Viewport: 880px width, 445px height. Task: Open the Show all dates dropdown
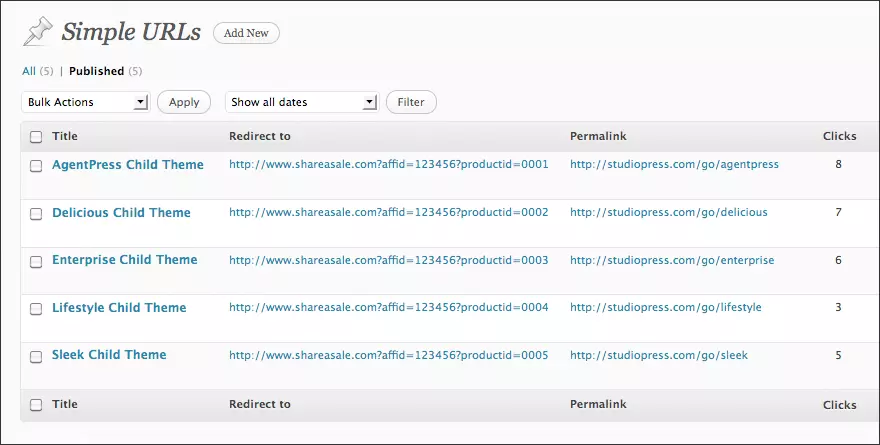pyautogui.click(x=302, y=102)
